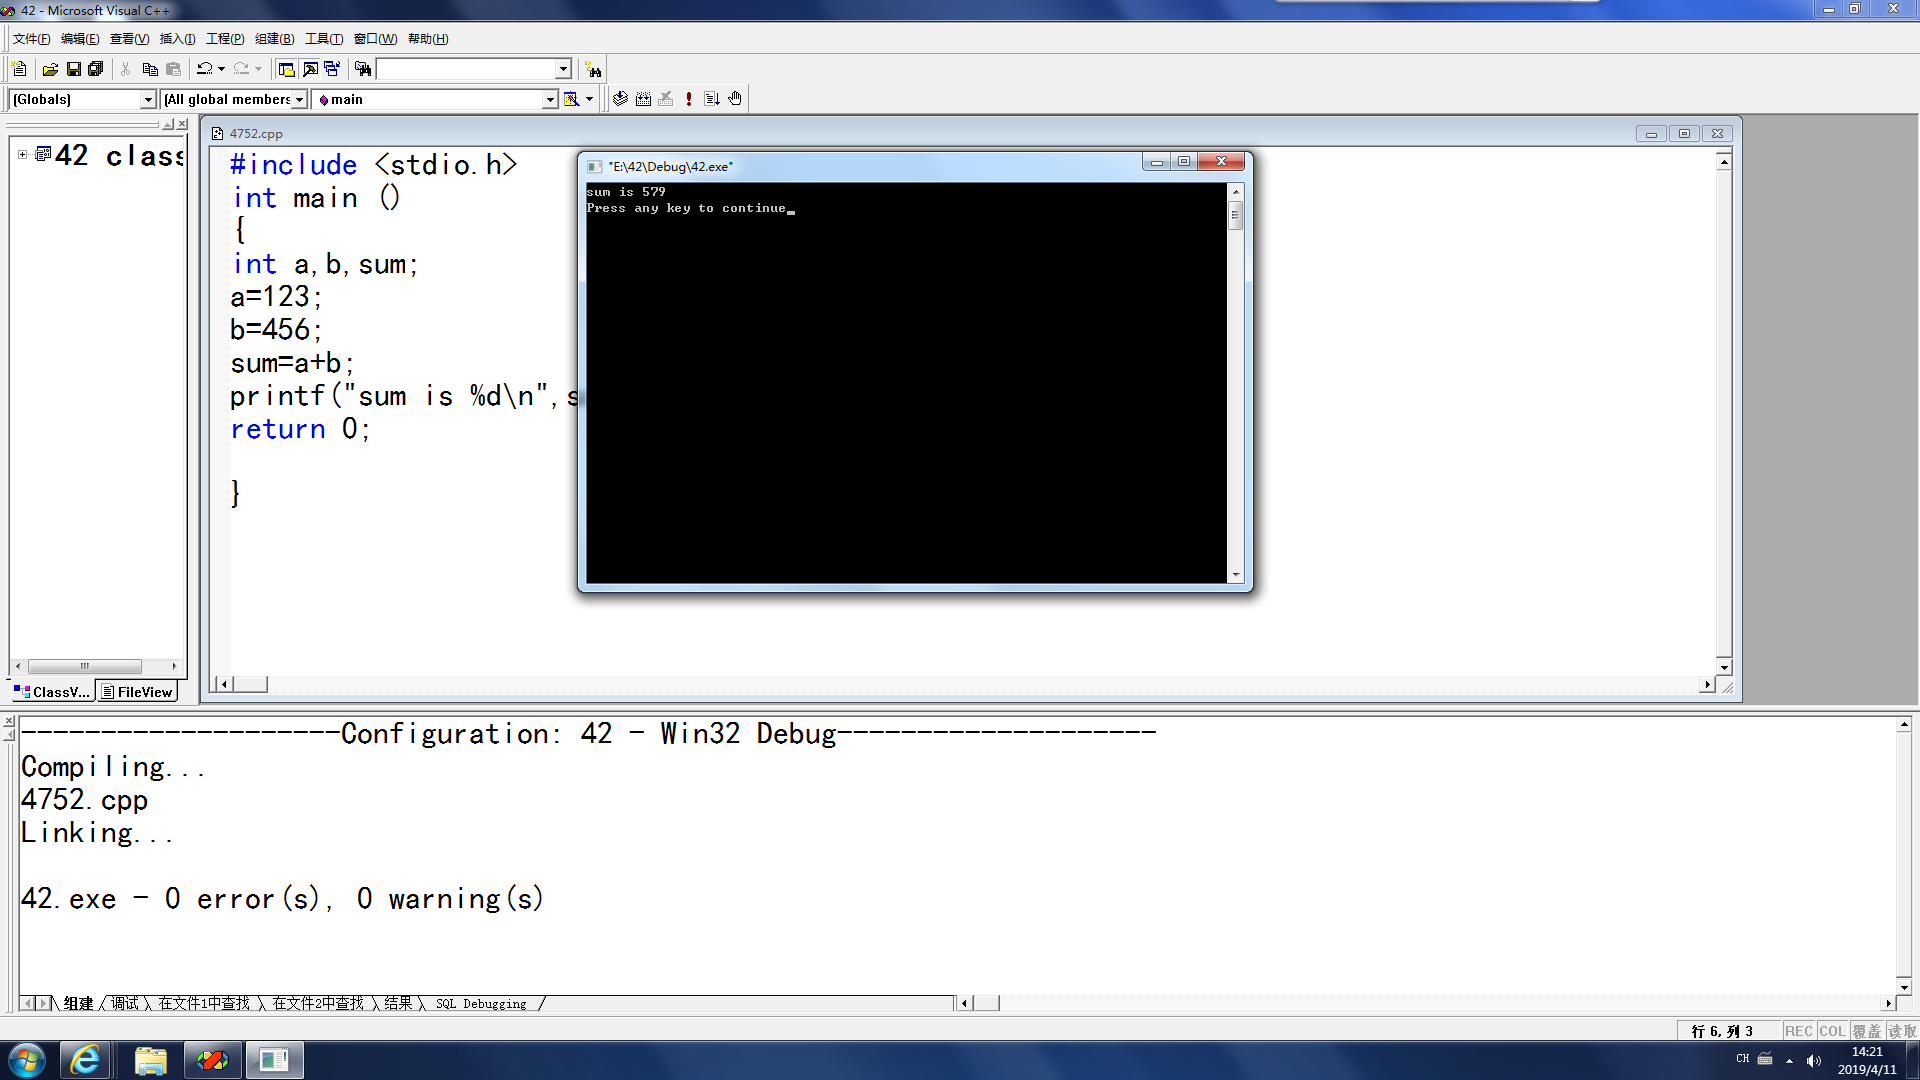This screenshot has height=1080, width=1920.
Task: Click the Find in Files binoculars icon
Action: click(363, 69)
